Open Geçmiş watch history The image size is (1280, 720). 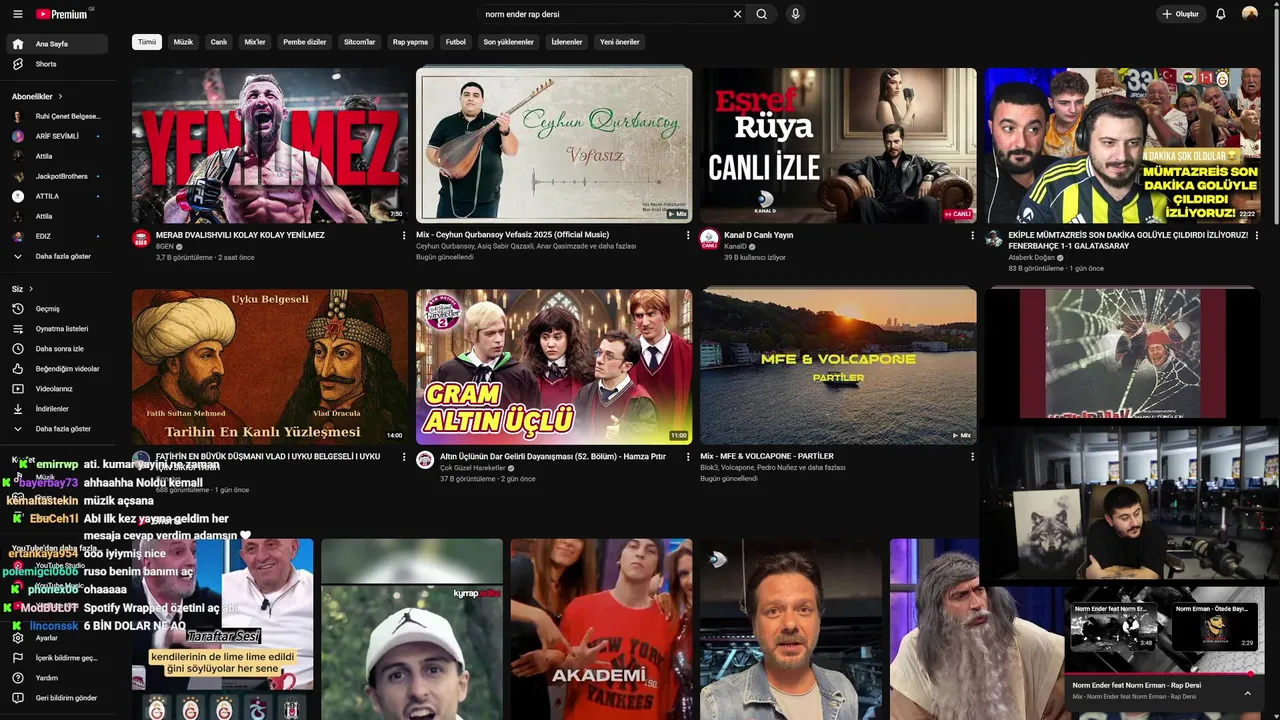56,309
